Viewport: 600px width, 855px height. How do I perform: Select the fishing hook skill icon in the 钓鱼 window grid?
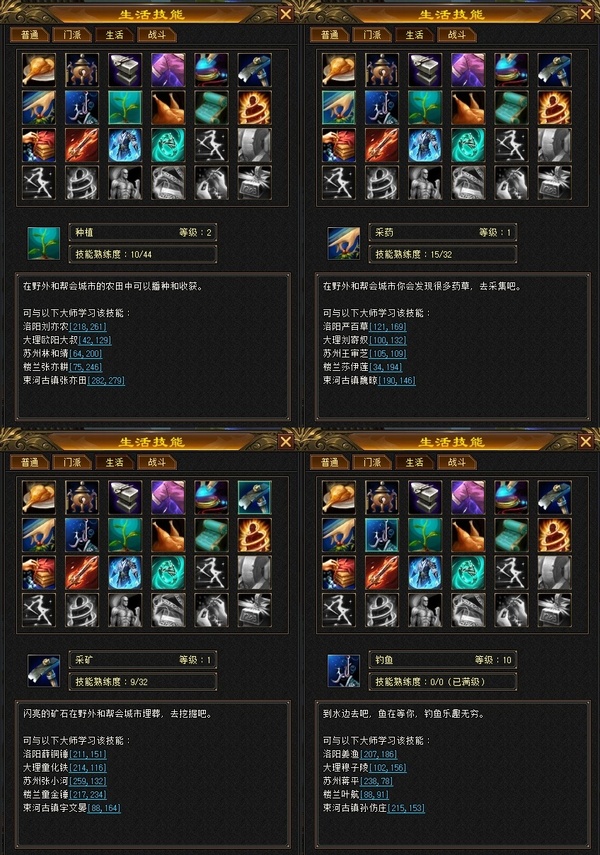(x=382, y=535)
